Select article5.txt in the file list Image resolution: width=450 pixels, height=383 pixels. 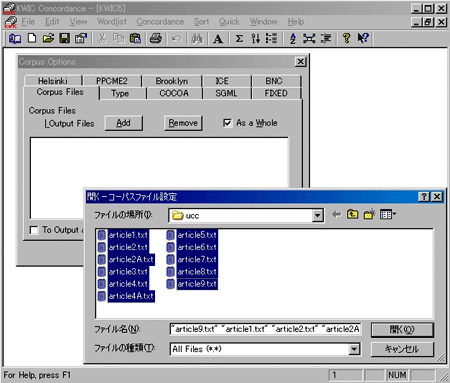coord(192,235)
